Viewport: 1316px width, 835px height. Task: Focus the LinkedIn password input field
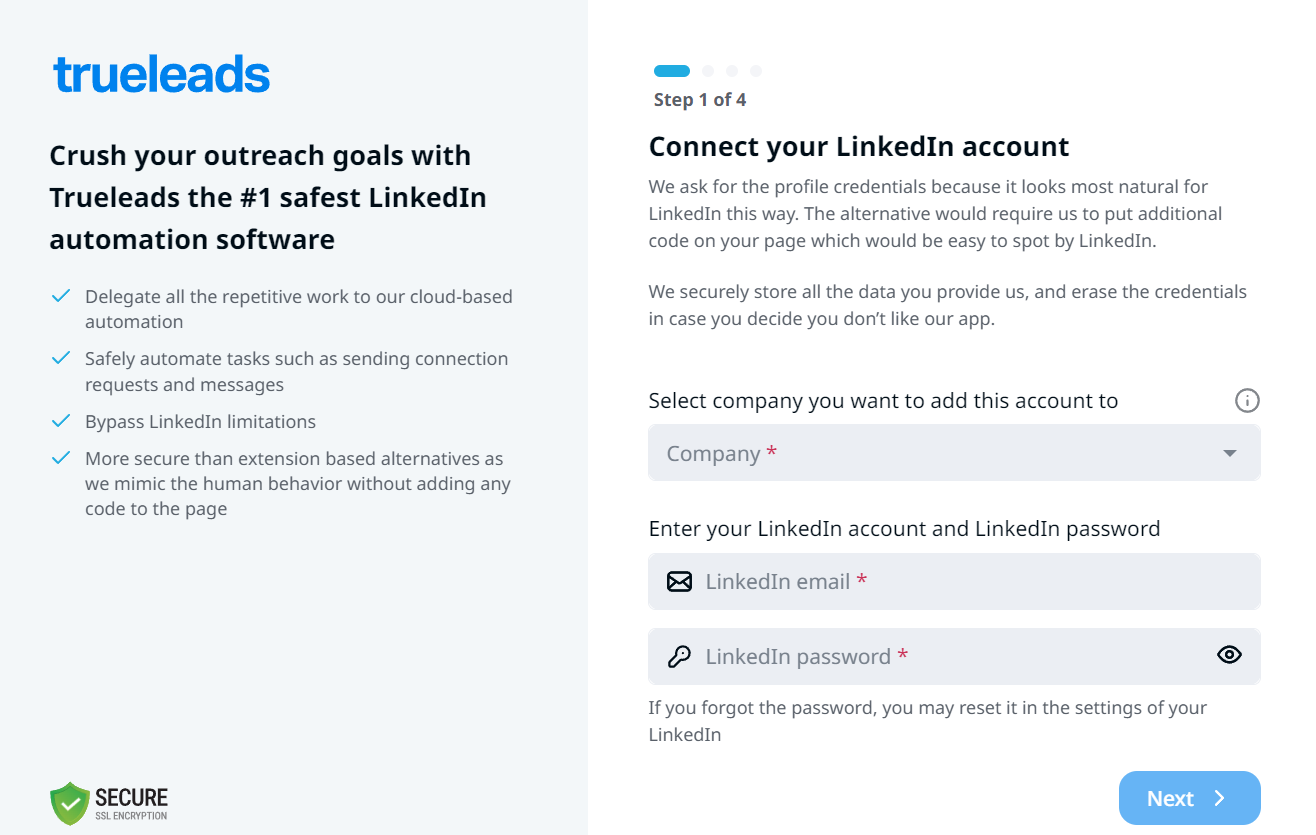(x=950, y=657)
